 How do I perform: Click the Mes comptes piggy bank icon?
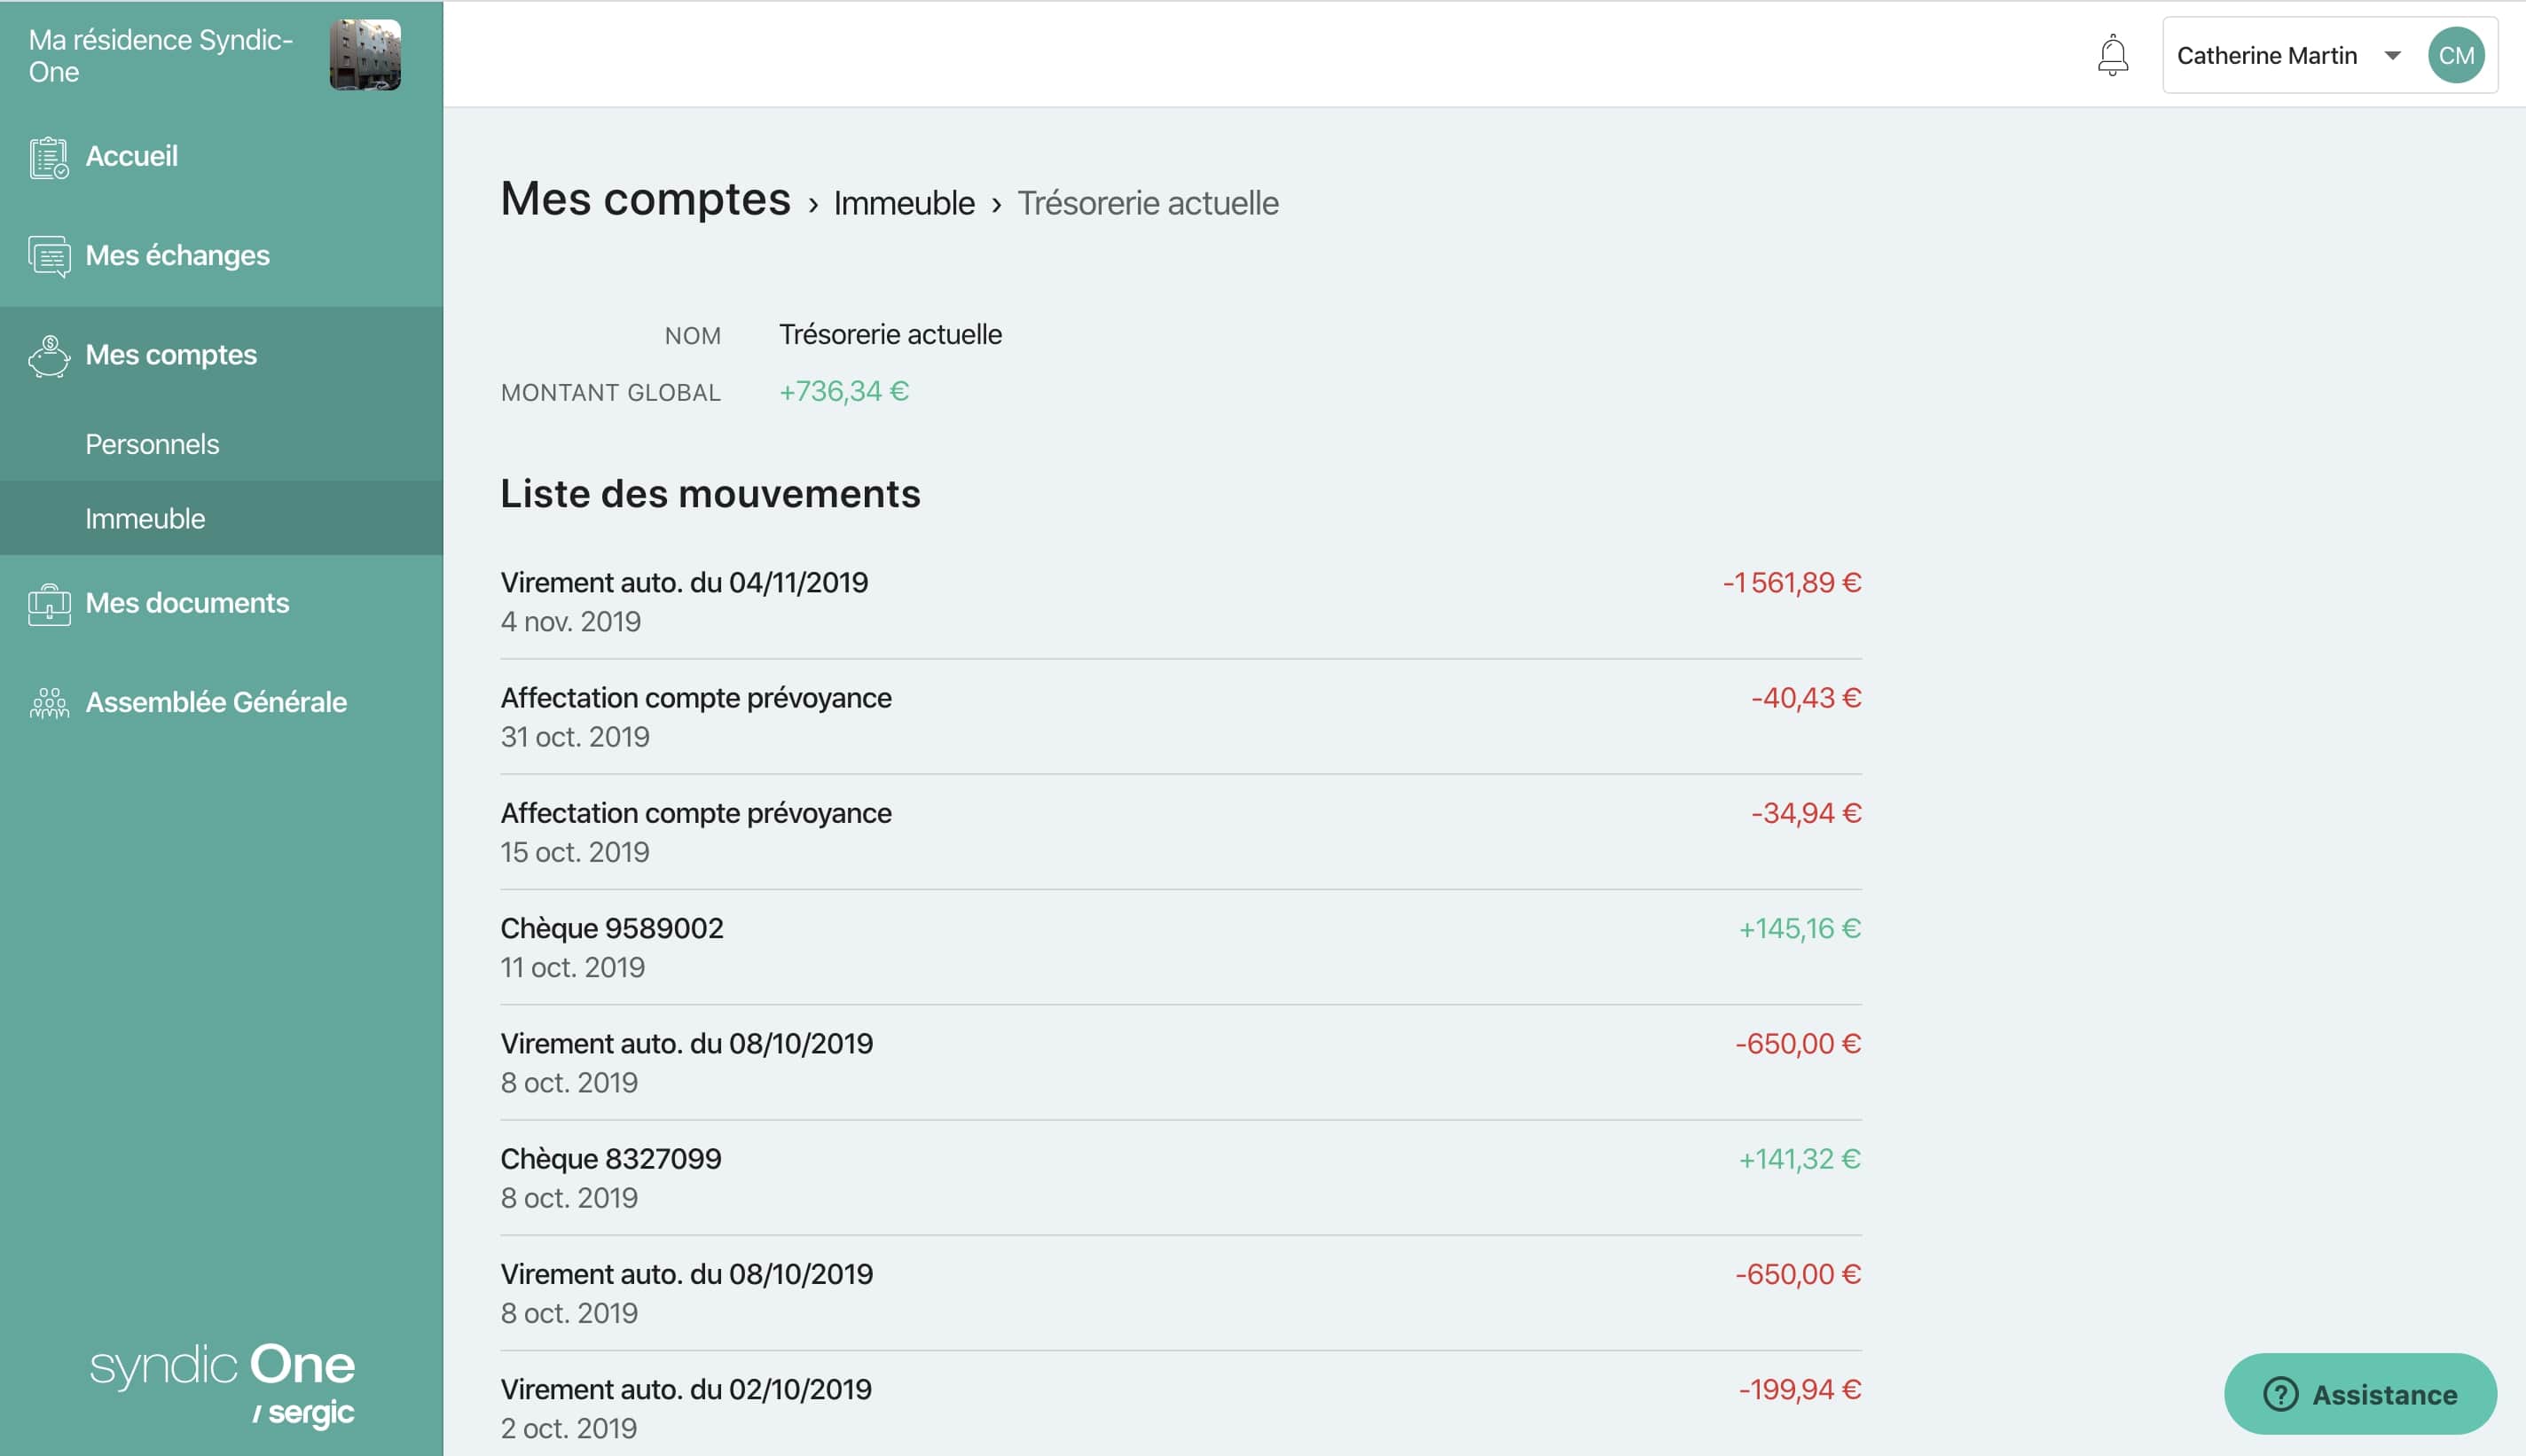(49, 356)
